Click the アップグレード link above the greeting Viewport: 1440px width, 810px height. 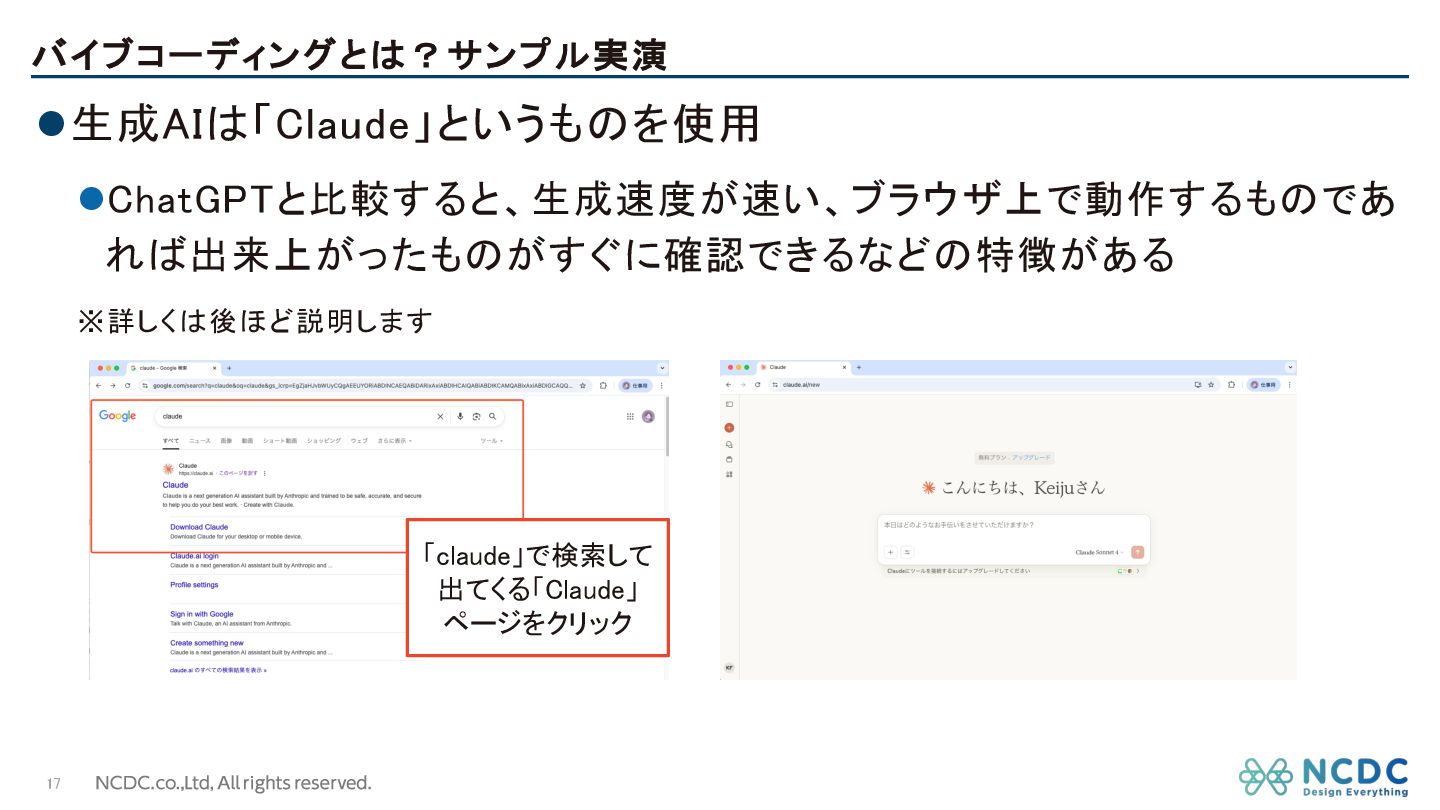(x=1032, y=457)
